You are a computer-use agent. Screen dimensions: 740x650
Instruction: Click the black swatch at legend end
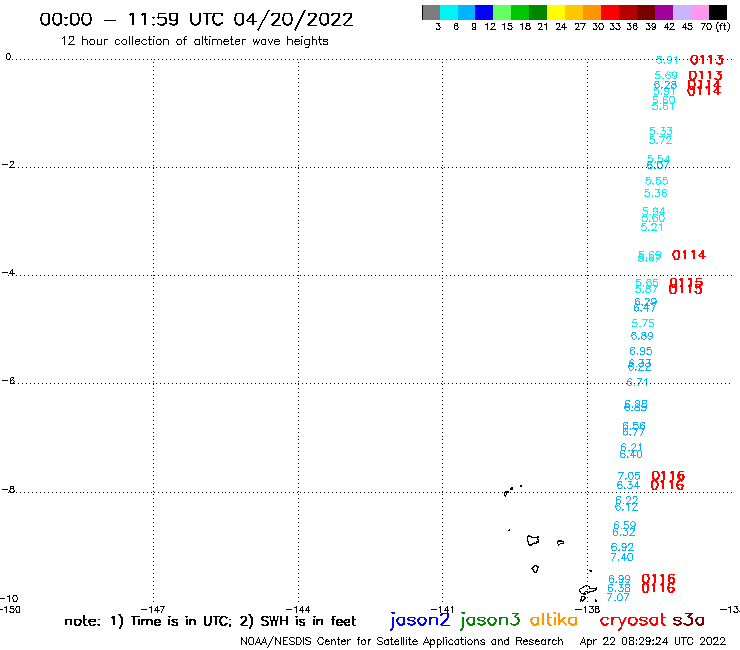point(717,12)
